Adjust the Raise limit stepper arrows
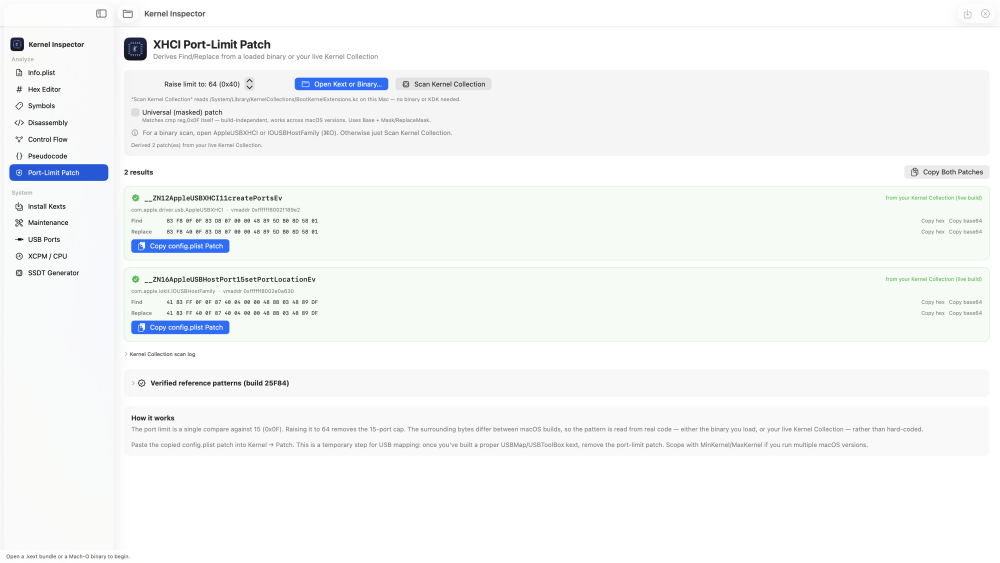The height and width of the screenshot is (563, 1000). point(249,84)
